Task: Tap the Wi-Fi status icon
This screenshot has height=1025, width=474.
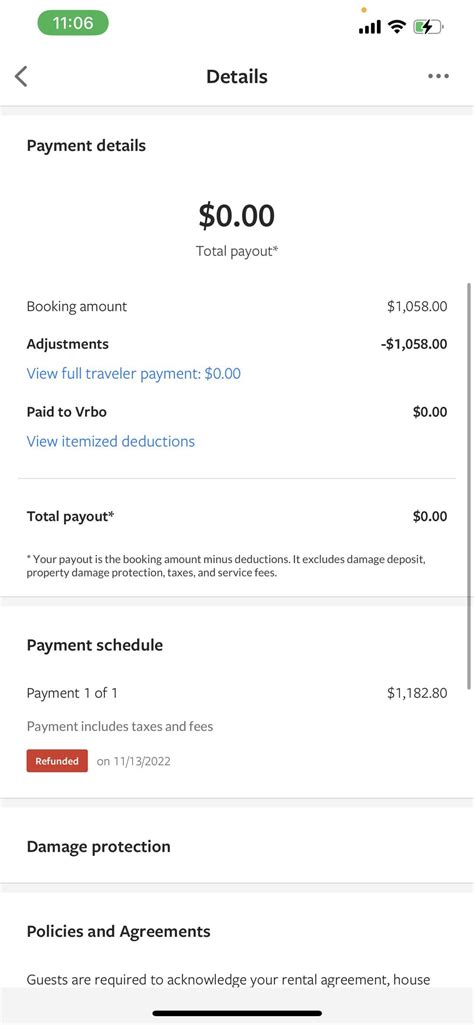Action: [396, 27]
